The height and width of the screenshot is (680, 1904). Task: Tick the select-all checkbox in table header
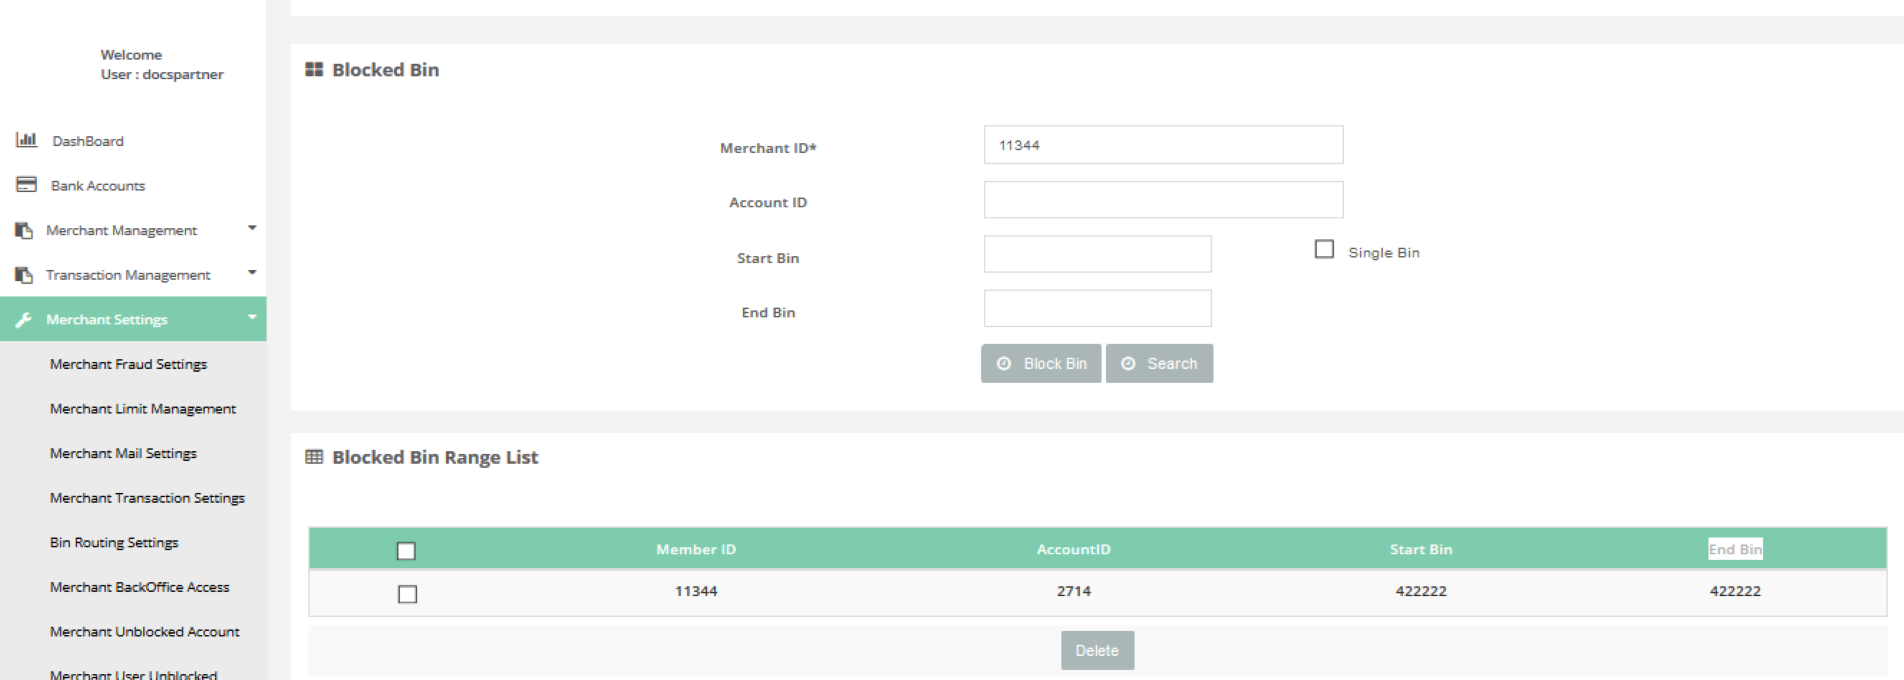pos(406,551)
